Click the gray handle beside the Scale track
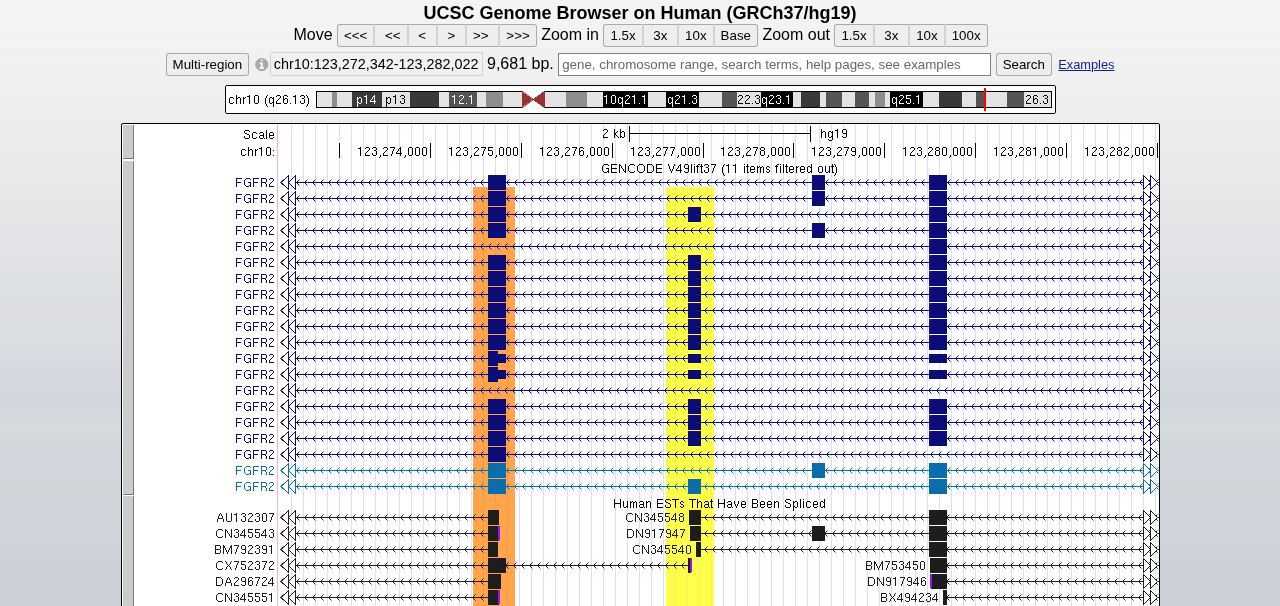Viewport: 1280px width, 606px height. [x=128, y=142]
